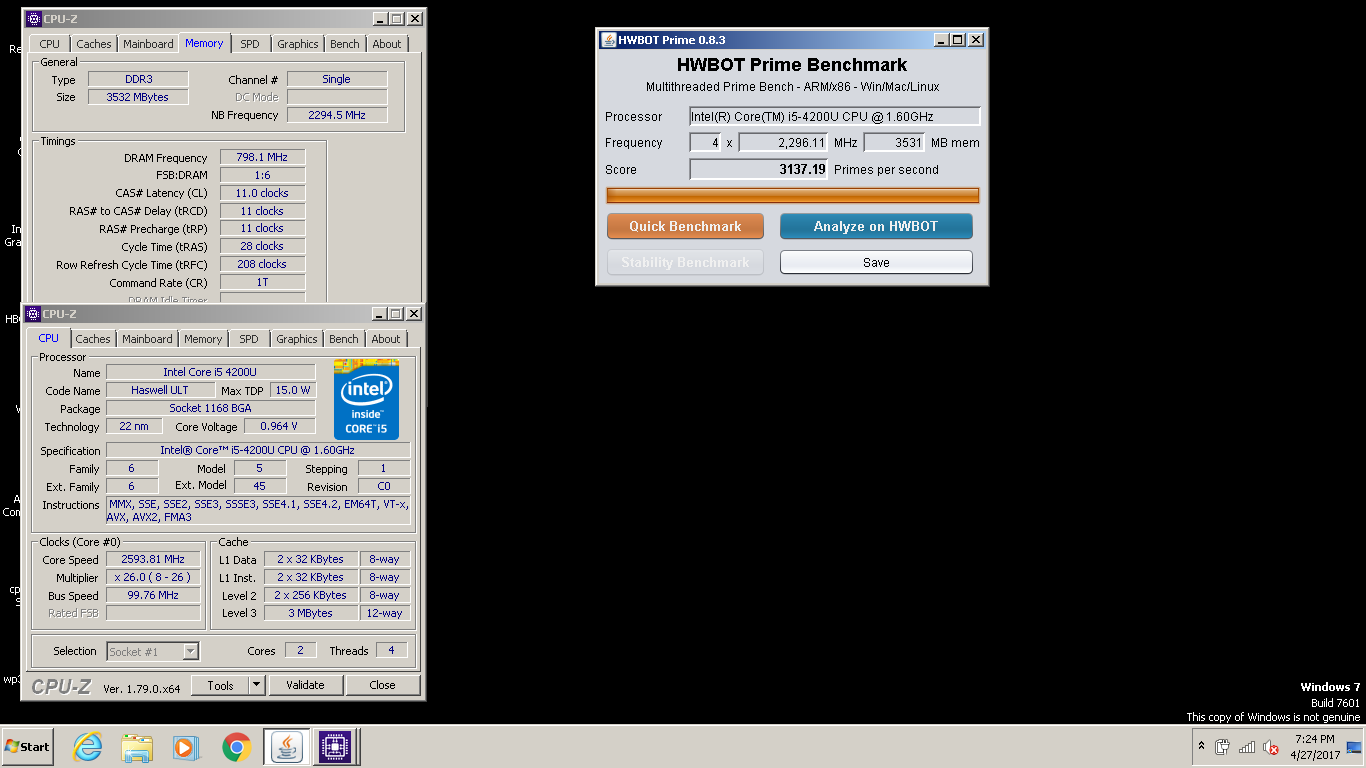Click the Row Refresh Cycle Time 208 clocks
Screen dimensions: 1366x768
pos(262,264)
